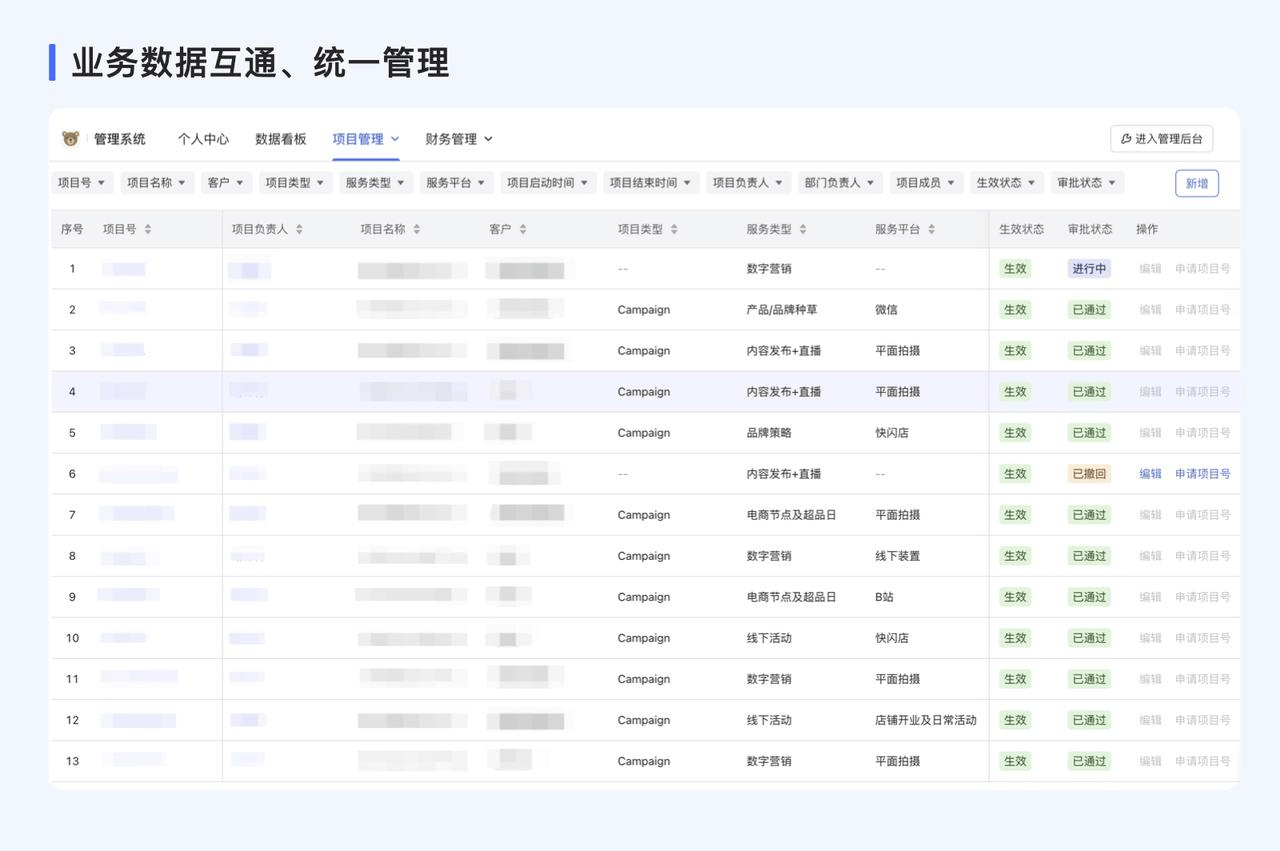Click 序号 column header
Image resolution: width=1280 pixels, height=851 pixels.
(72, 229)
